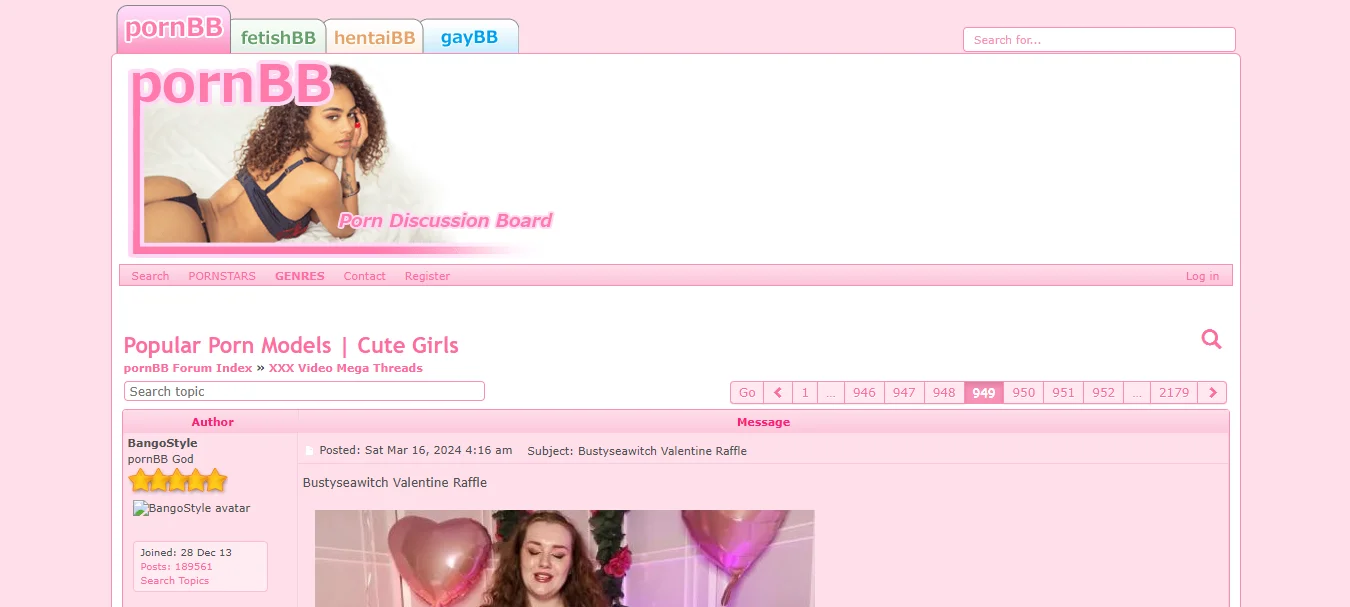Open the thread title 'Popular Porn Models | Cute Girls'
Image resolution: width=1350 pixels, height=607 pixels.
point(291,345)
